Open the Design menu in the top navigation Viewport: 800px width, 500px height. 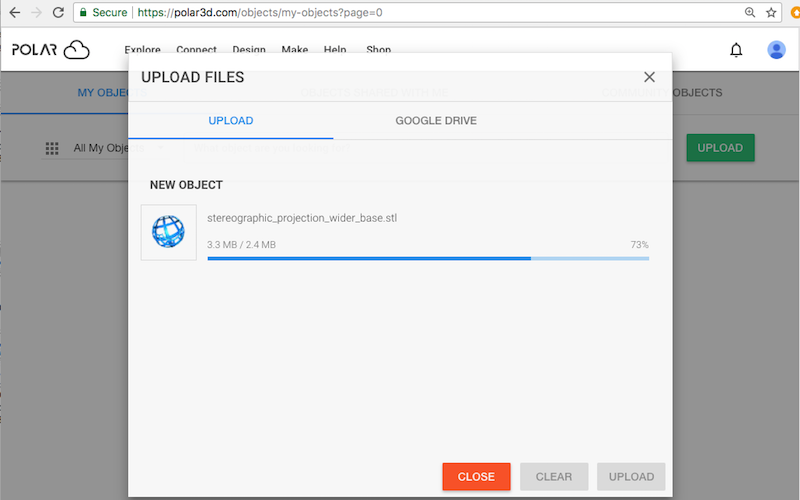click(249, 50)
